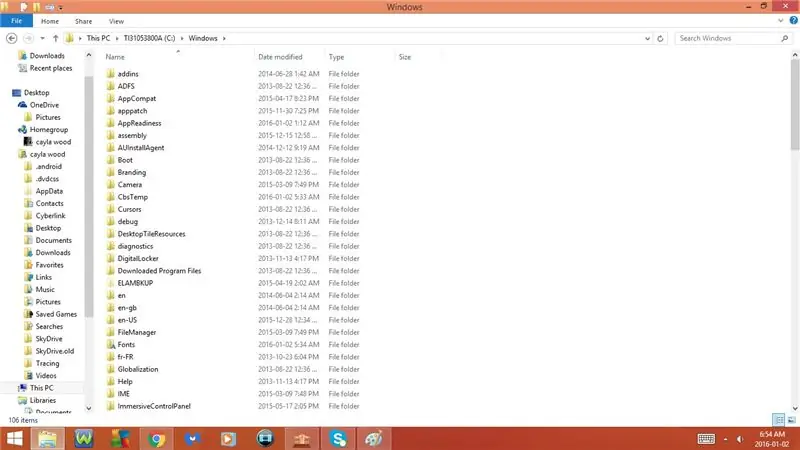800x450 pixels.
Task: Select the en-US folder
Action: [127, 320]
